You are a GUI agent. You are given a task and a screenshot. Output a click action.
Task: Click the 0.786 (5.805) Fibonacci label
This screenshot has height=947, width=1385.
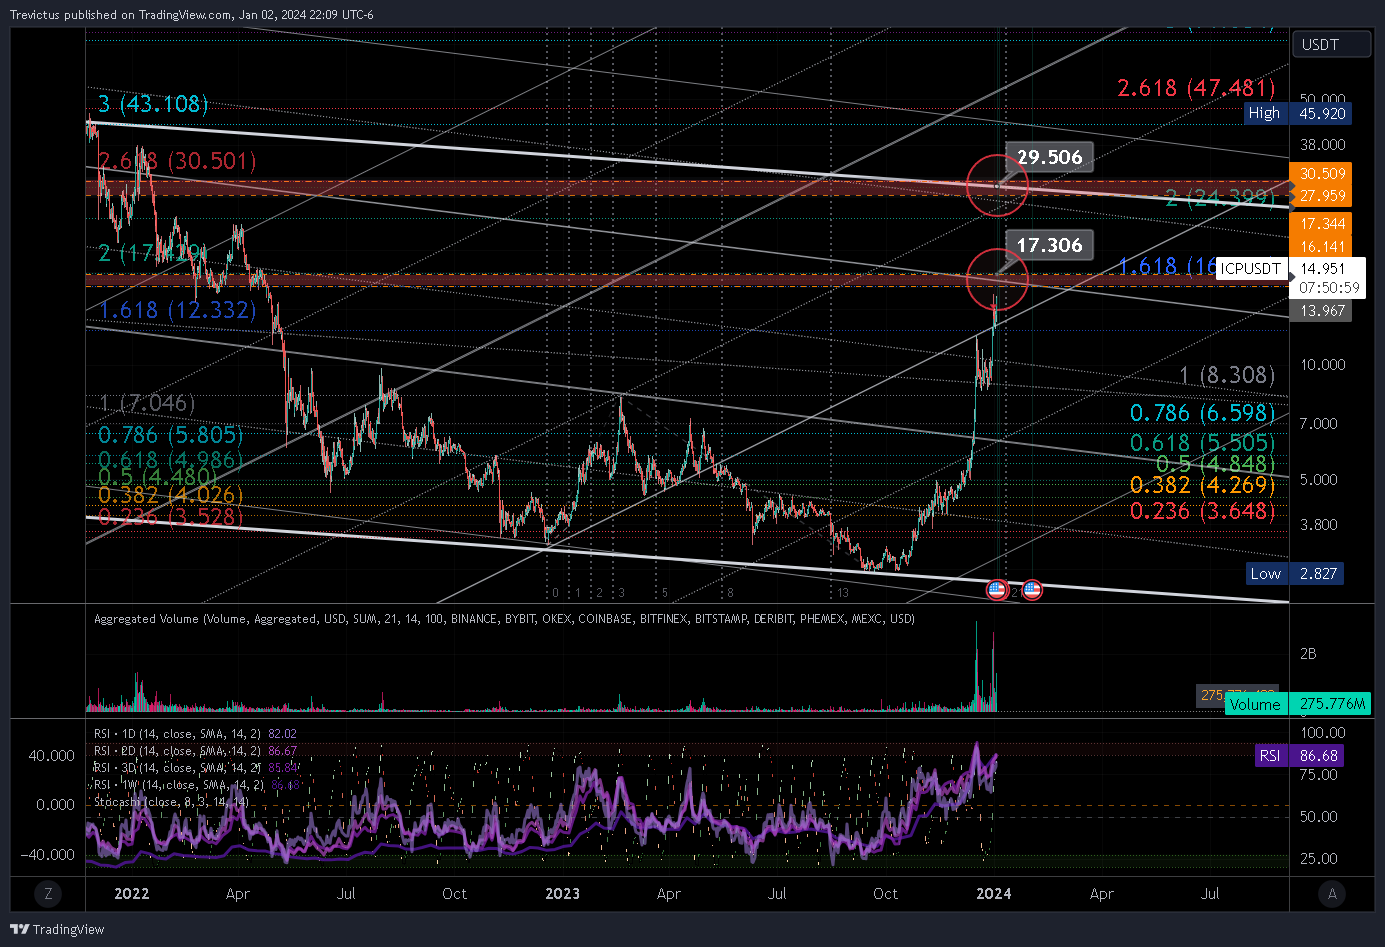tap(170, 435)
